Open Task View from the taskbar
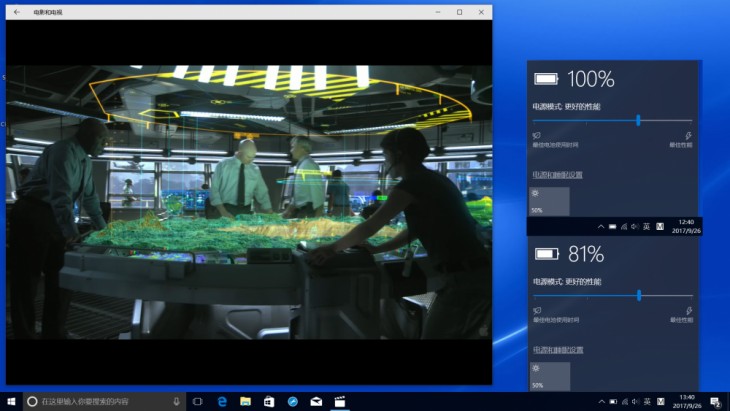 click(x=197, y=401)
